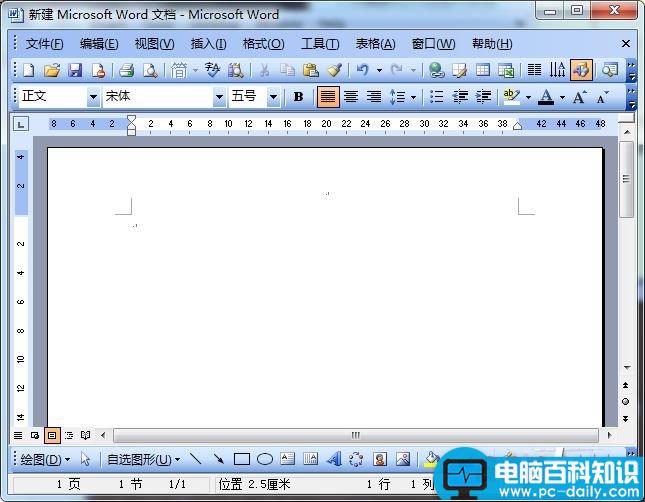645x502 pixels.
Task: Right align the paragraph
Action: [374, 97]
